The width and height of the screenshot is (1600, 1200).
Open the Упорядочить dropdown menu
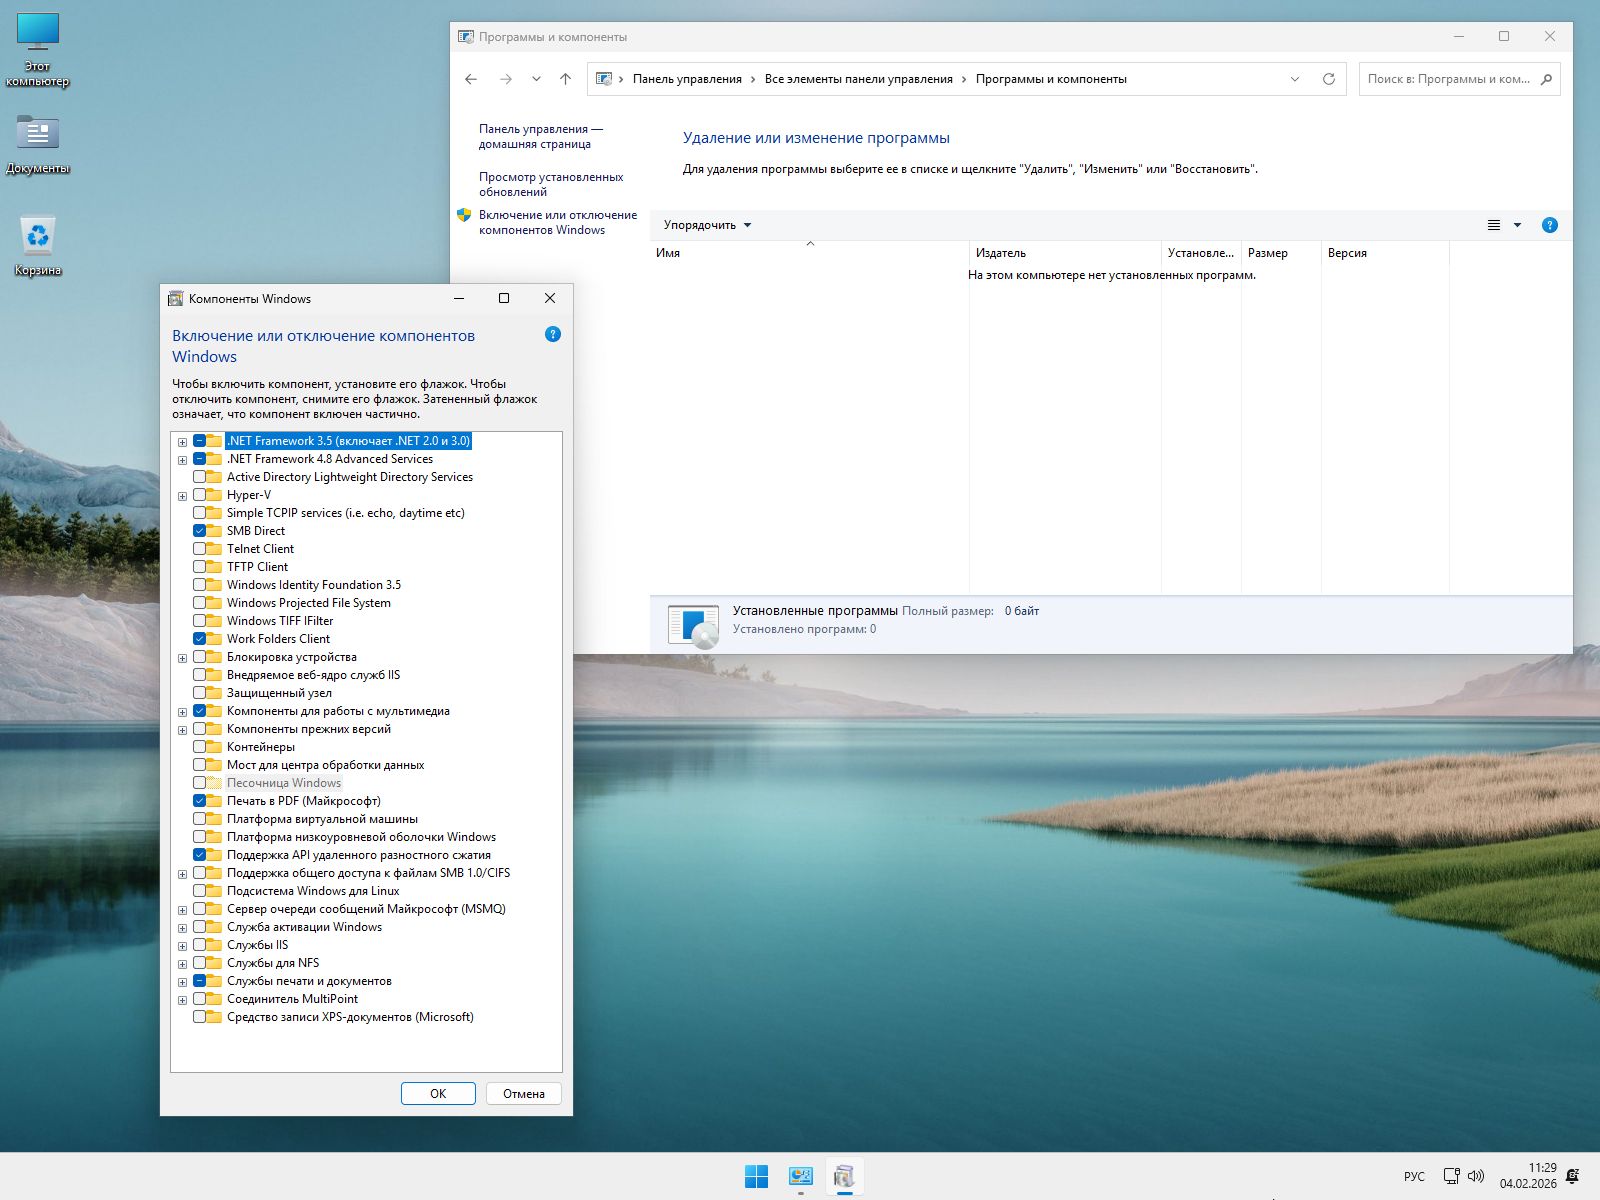pyautogui.click(x=707, y=225)
